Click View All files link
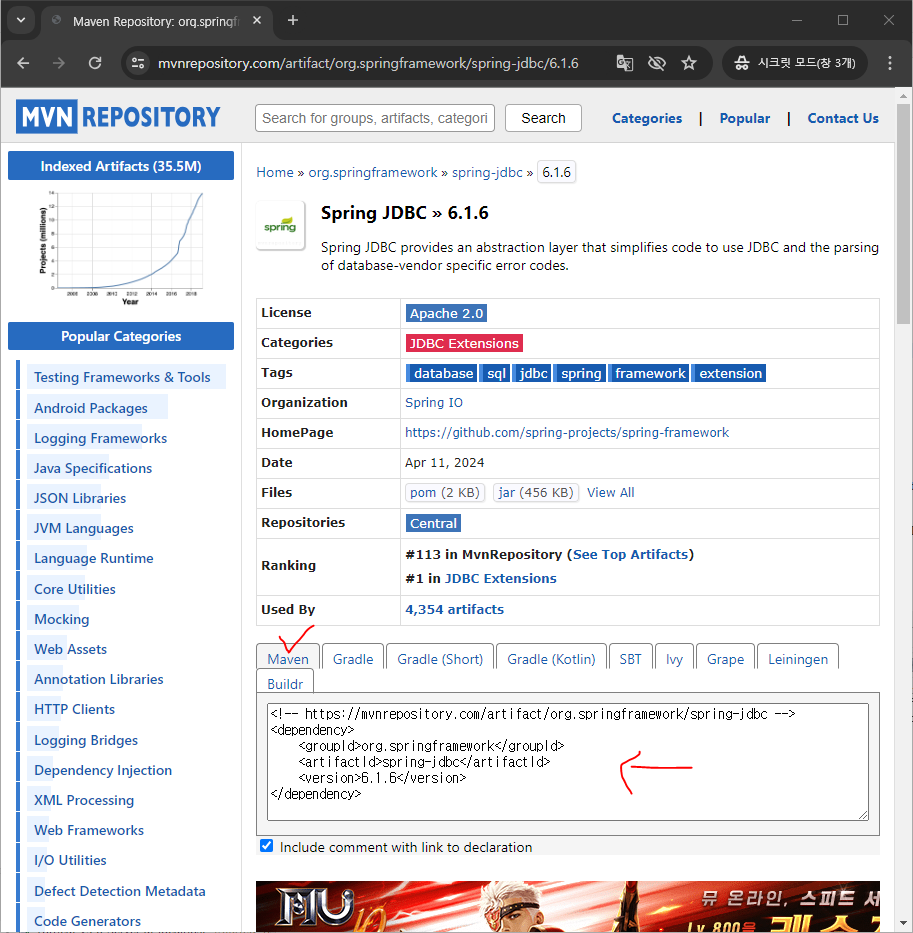This screenshot has width=913, height=933. (611, 493)
